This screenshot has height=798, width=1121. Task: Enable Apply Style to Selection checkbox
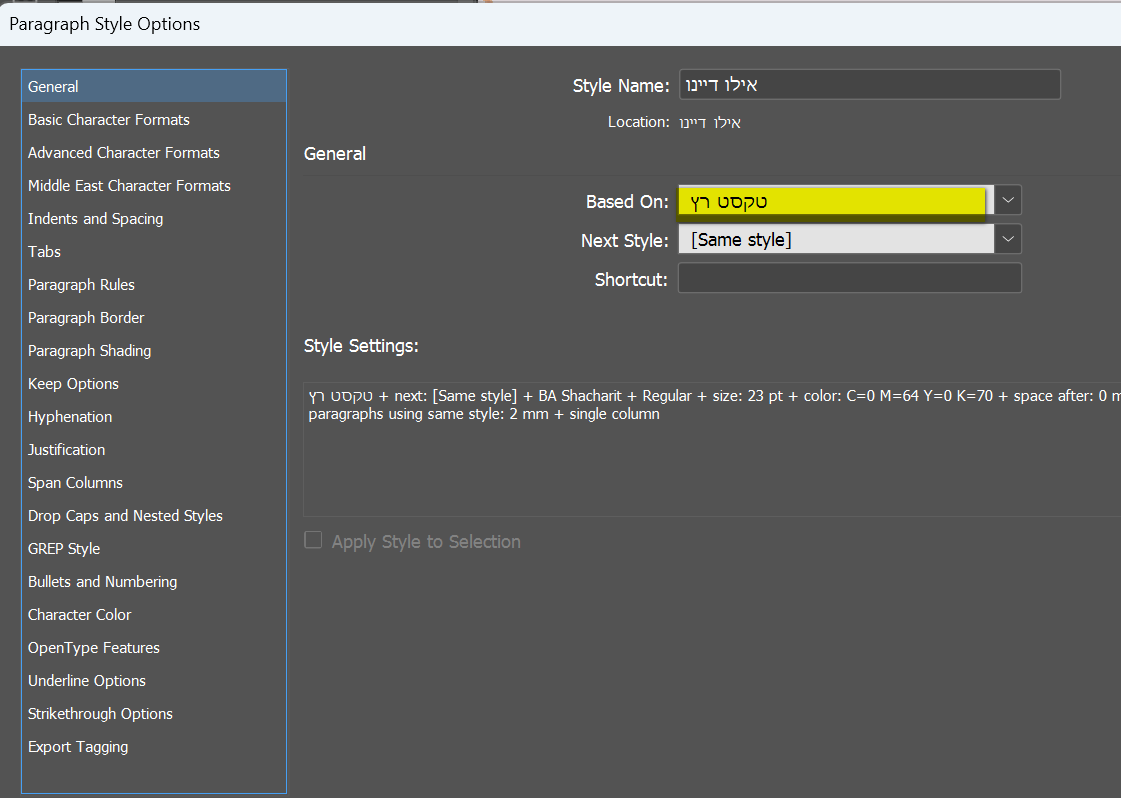[313, 540]
